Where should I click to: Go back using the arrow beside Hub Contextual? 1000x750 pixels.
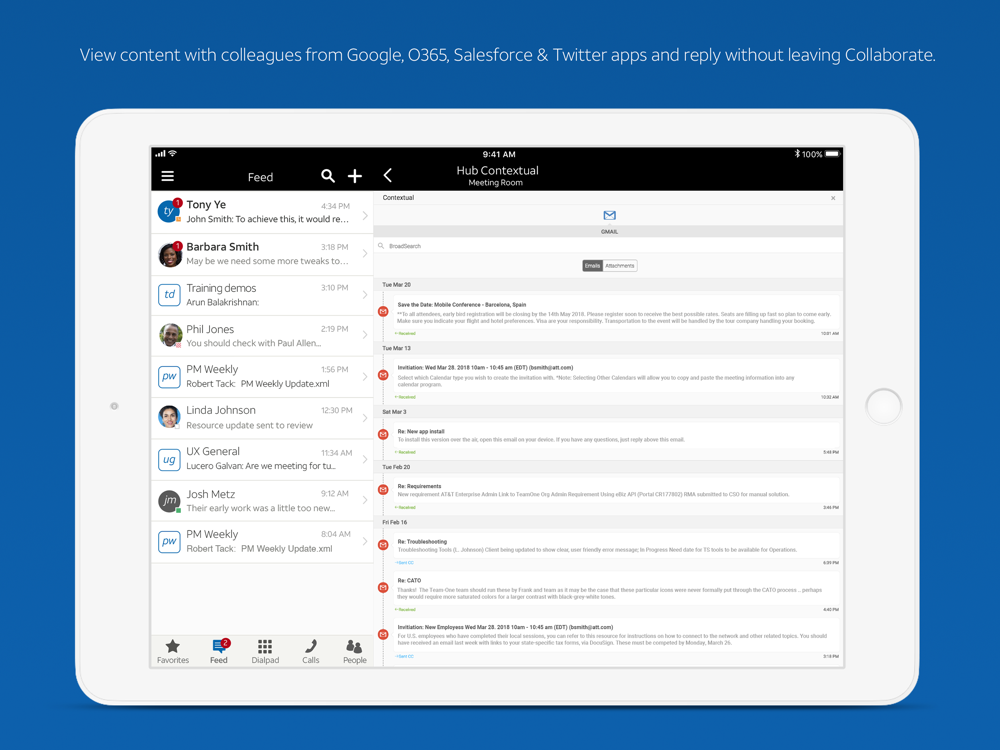click(x=387, y=175)
